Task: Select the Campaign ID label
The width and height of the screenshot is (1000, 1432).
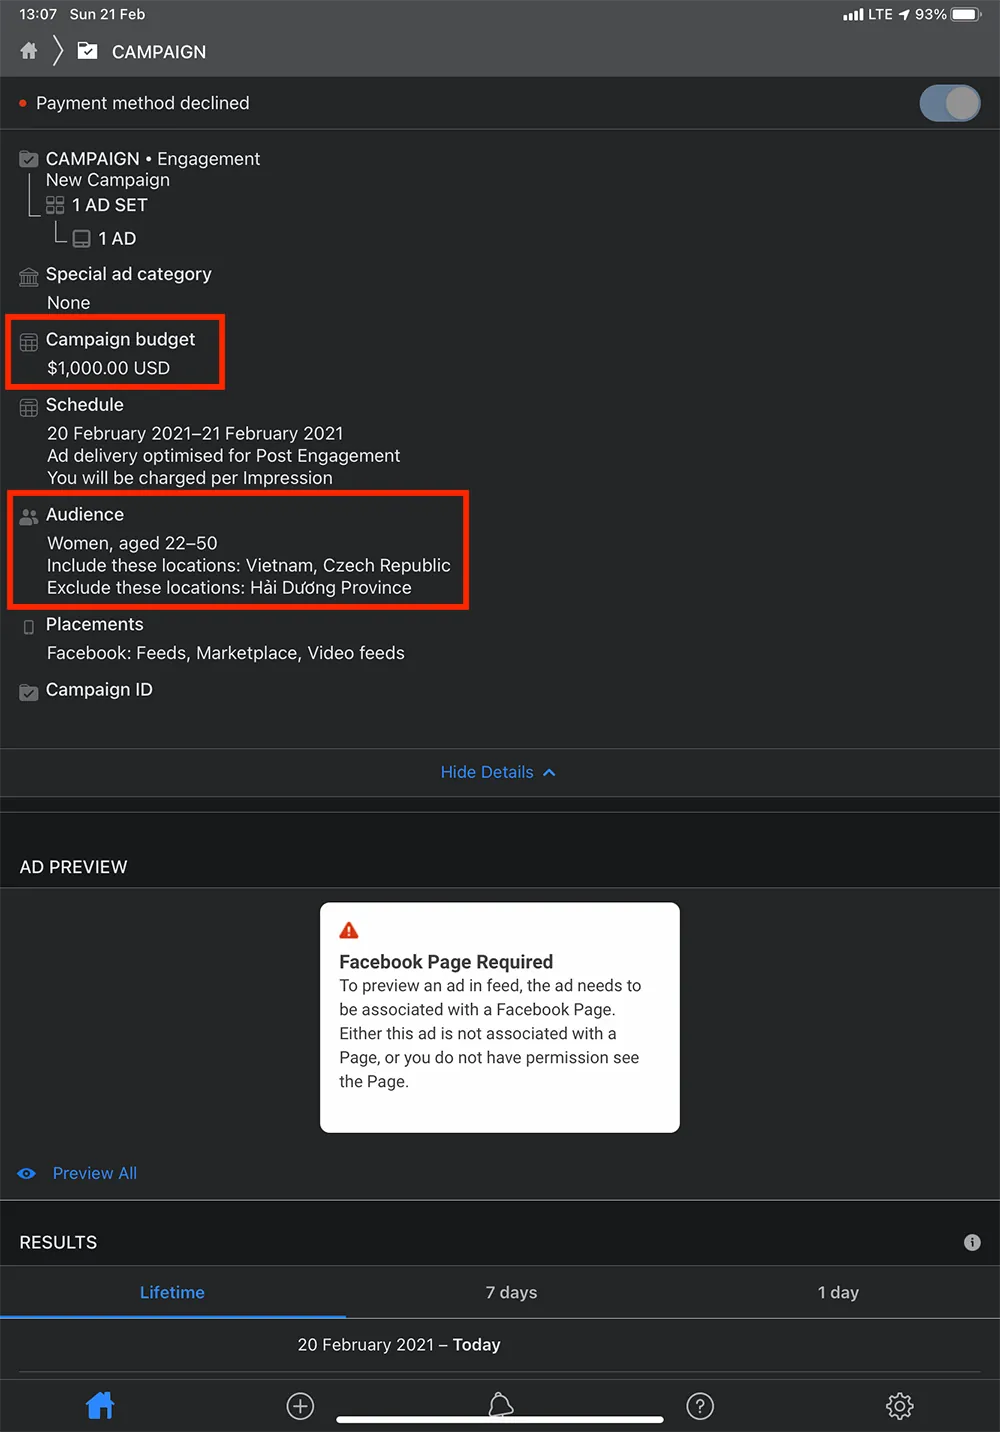Action: [99, 690]
